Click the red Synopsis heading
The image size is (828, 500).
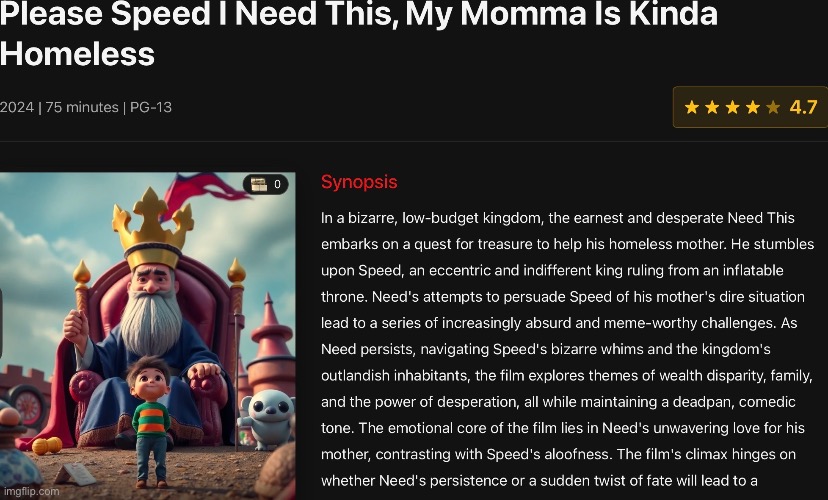click(359, 182)
